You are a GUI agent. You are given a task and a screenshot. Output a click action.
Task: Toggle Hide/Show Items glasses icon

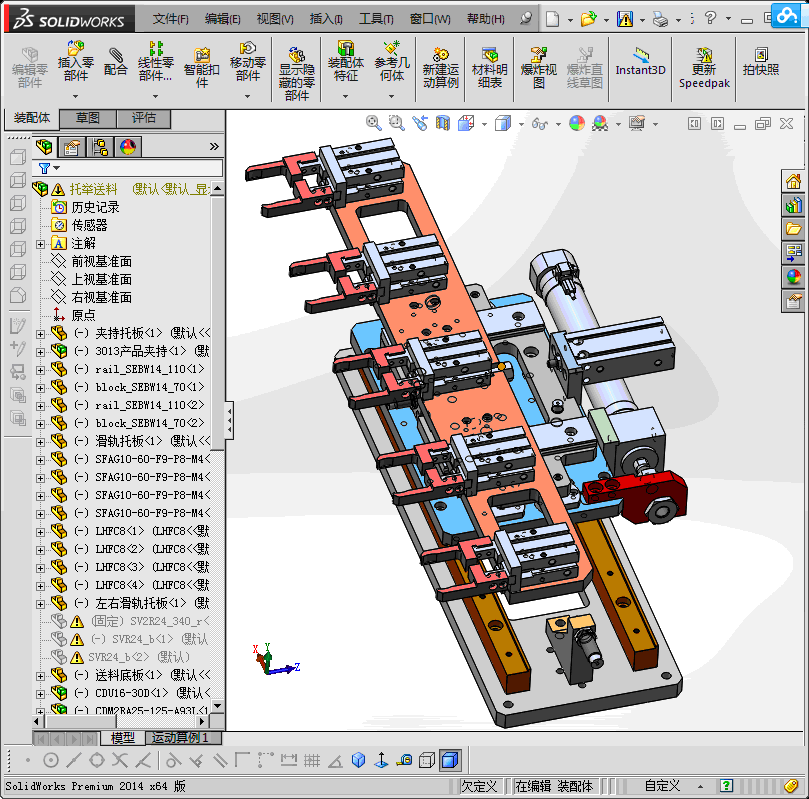coord(540,123)
